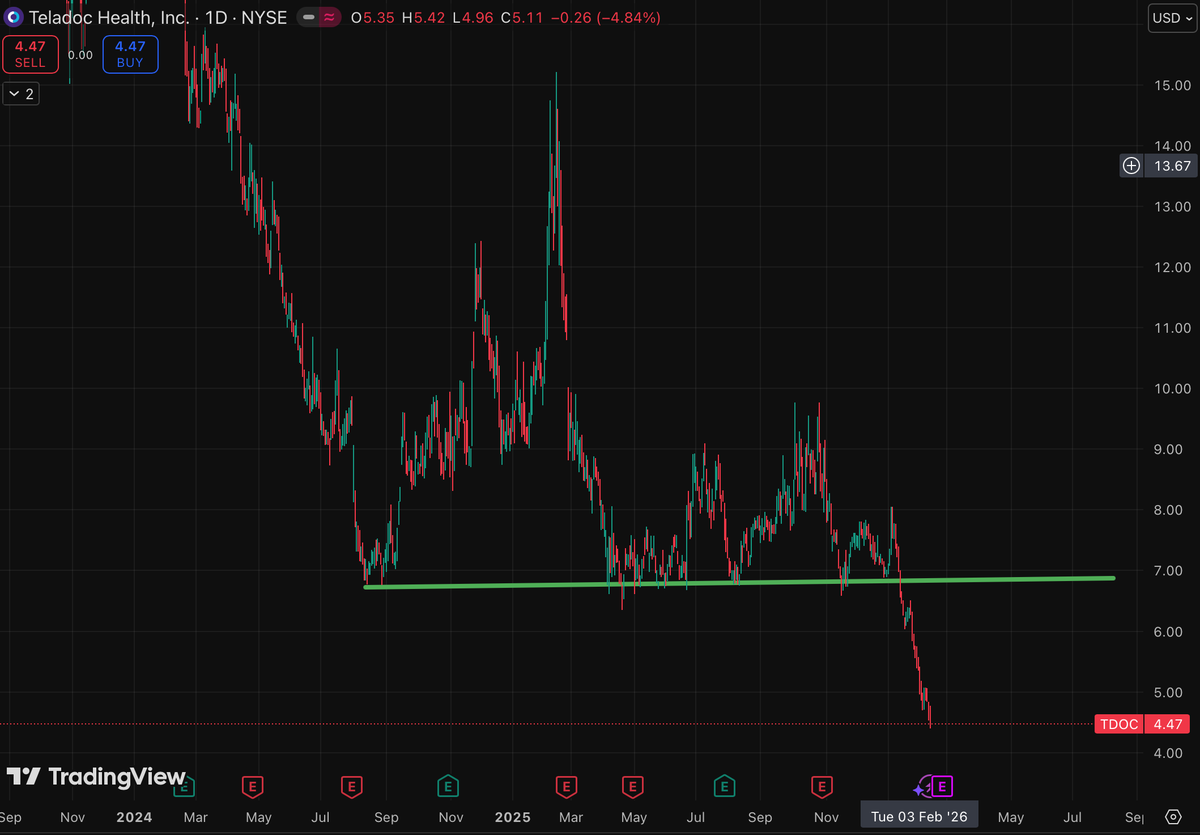Open the red earnings marker above Nov 2025
This screenshot has width=1200, height=835.
pyautogui.click(x=822, y=787)
